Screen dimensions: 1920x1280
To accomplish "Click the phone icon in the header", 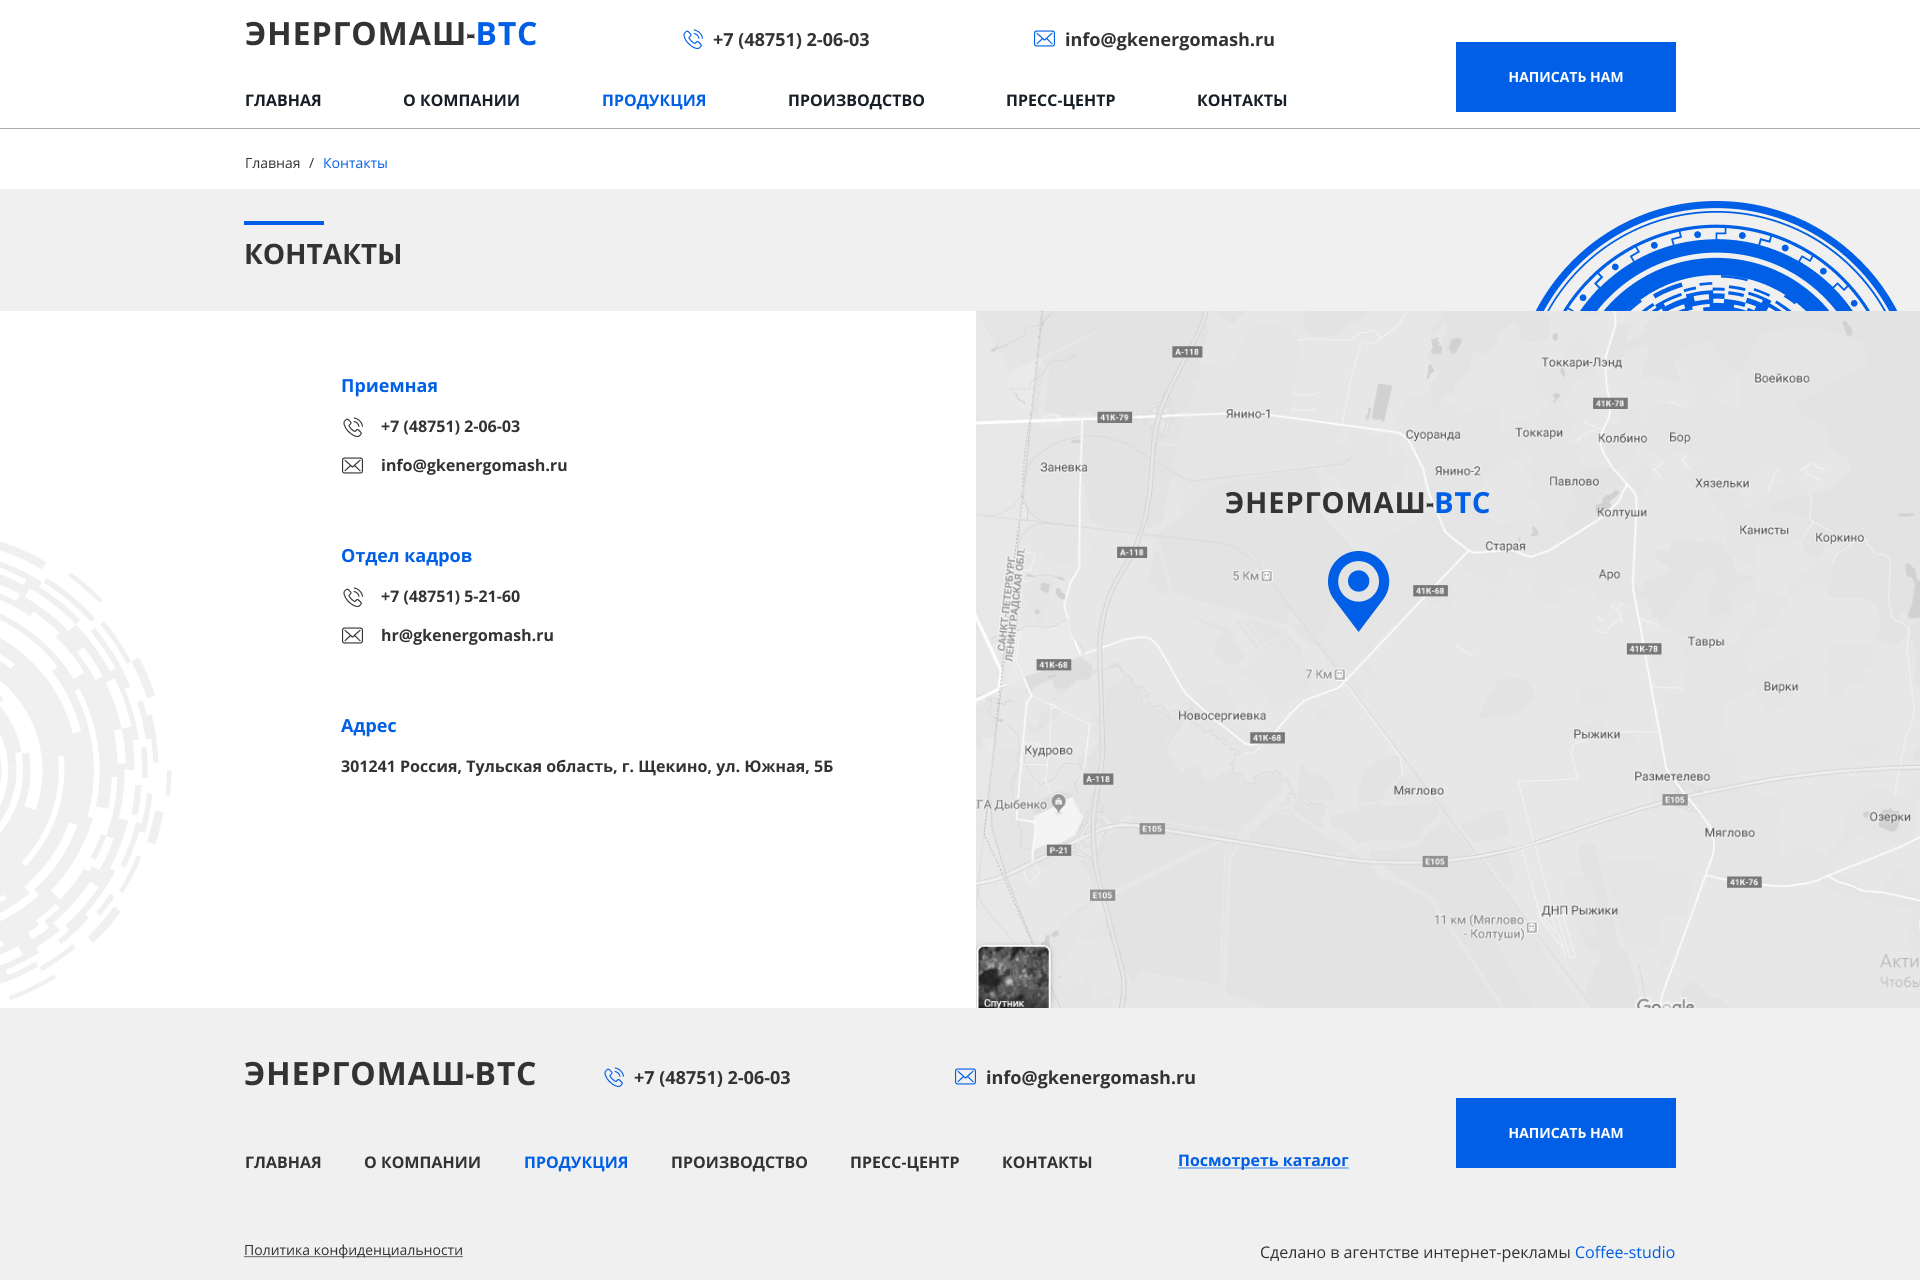I will (693, 39).
